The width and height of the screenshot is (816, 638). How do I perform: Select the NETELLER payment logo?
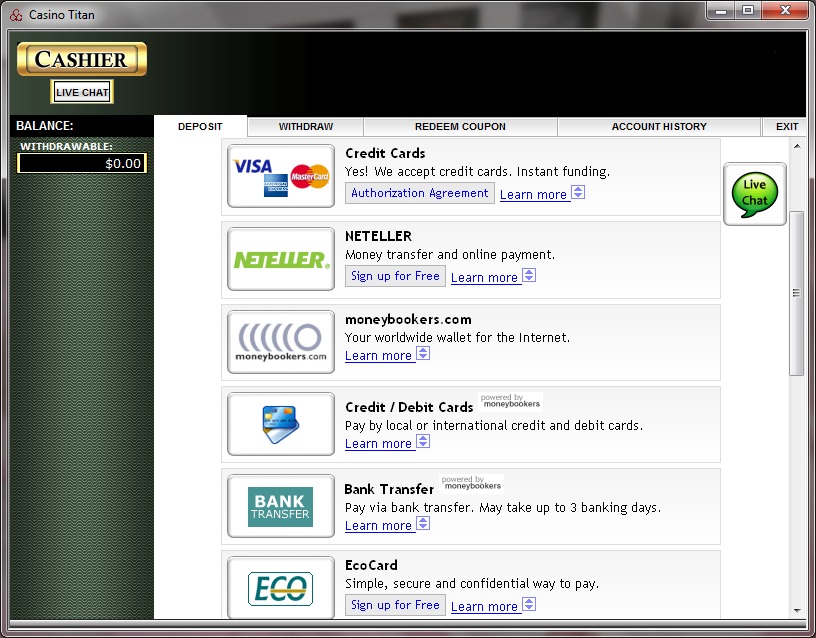click(x=281, y=259)
